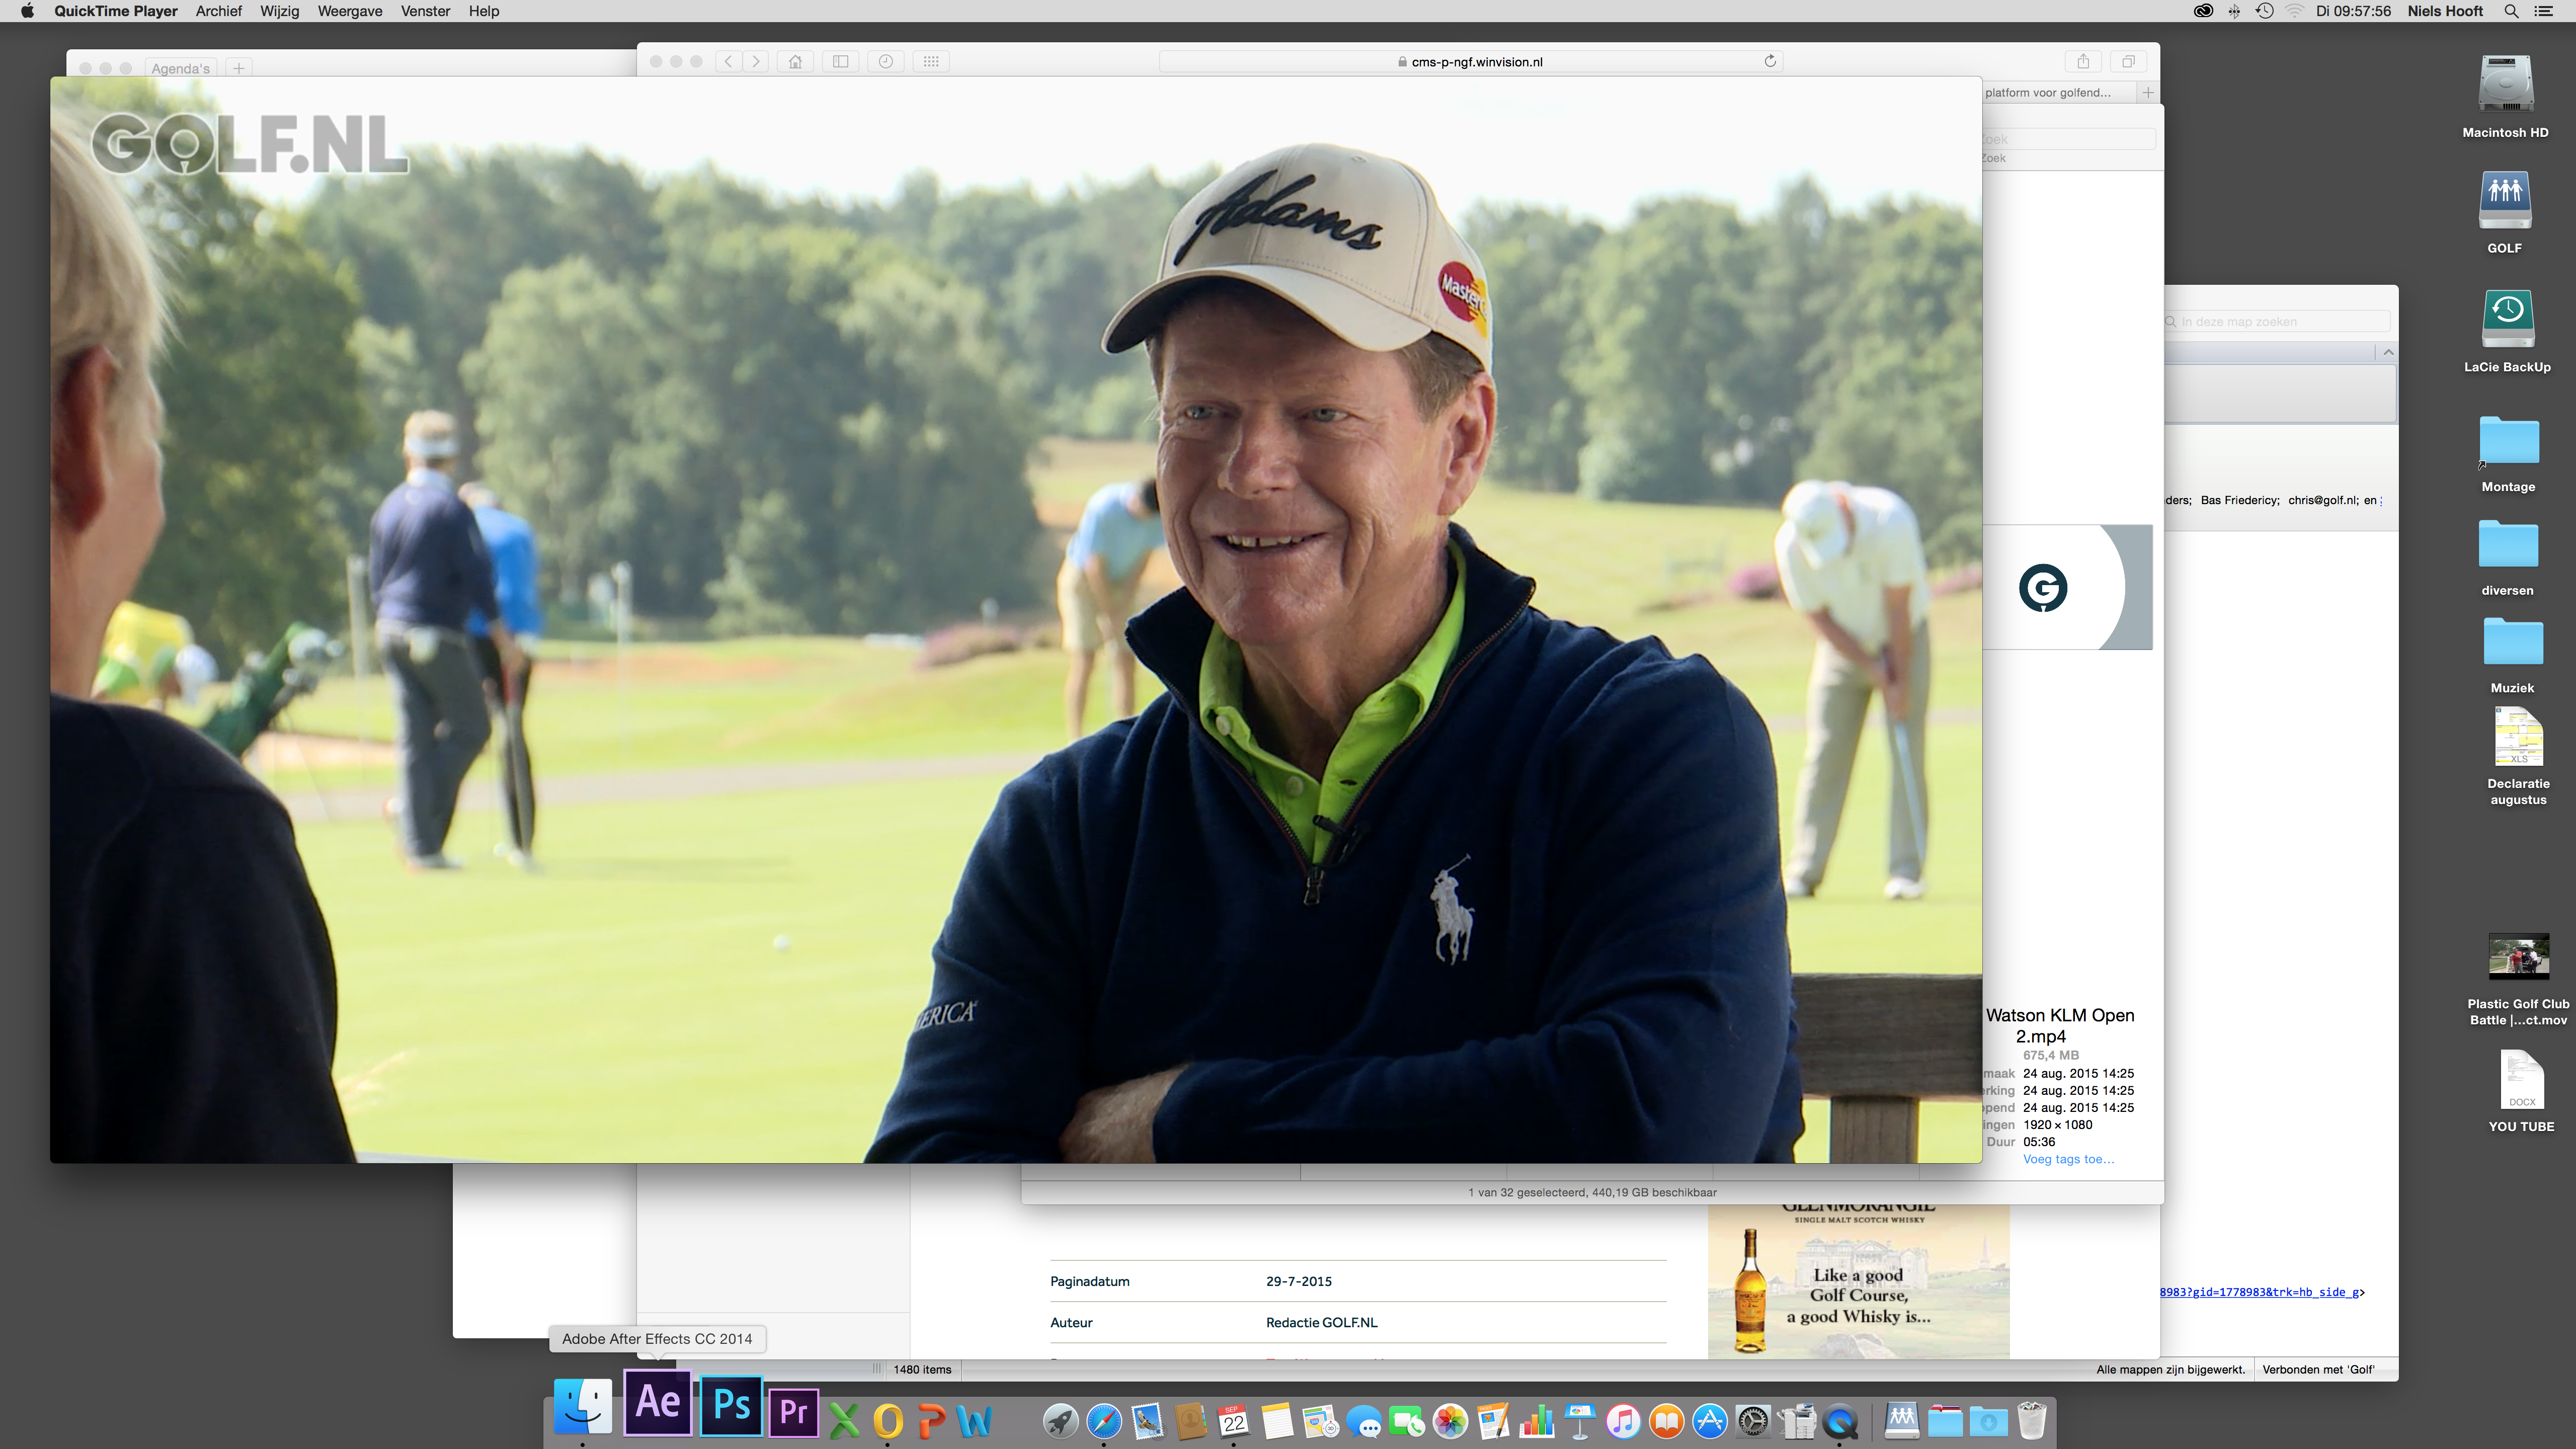
Task: Go back in Safari history
Action: point(729,62)
